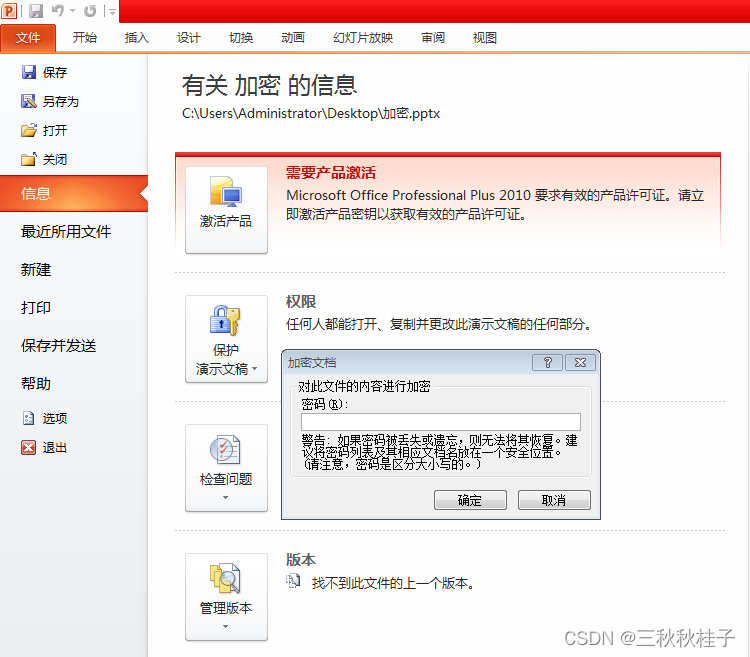The height and width of the screenshot is (657, 750).
Task: Open the 视图 ribbon tab
Action: (485, 38)
